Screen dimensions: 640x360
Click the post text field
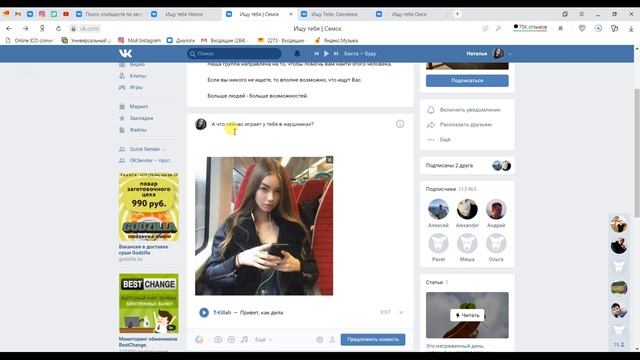click(300, 124)
